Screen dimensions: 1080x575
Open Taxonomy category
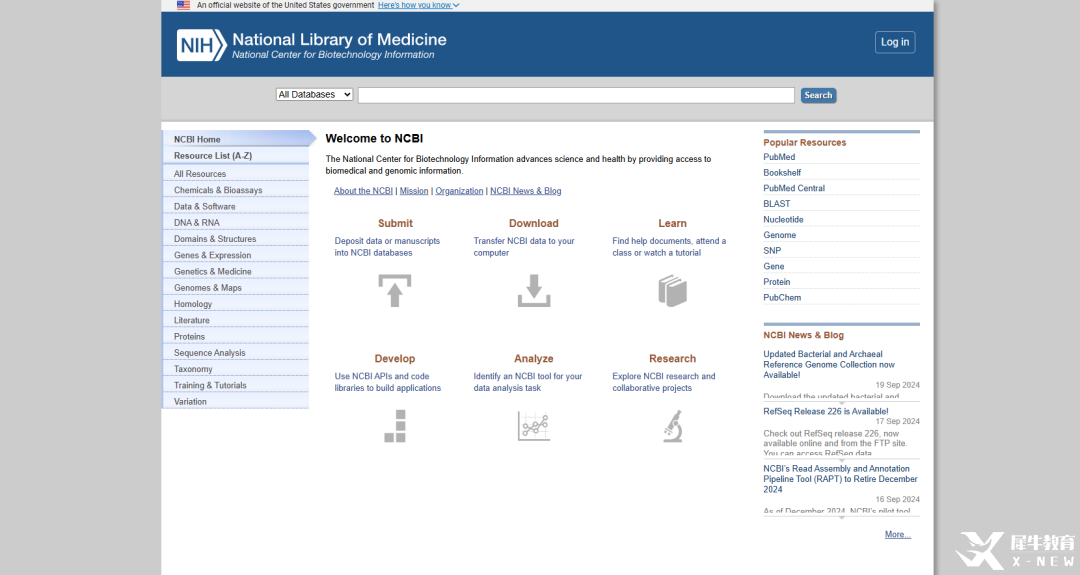(236, 369)
